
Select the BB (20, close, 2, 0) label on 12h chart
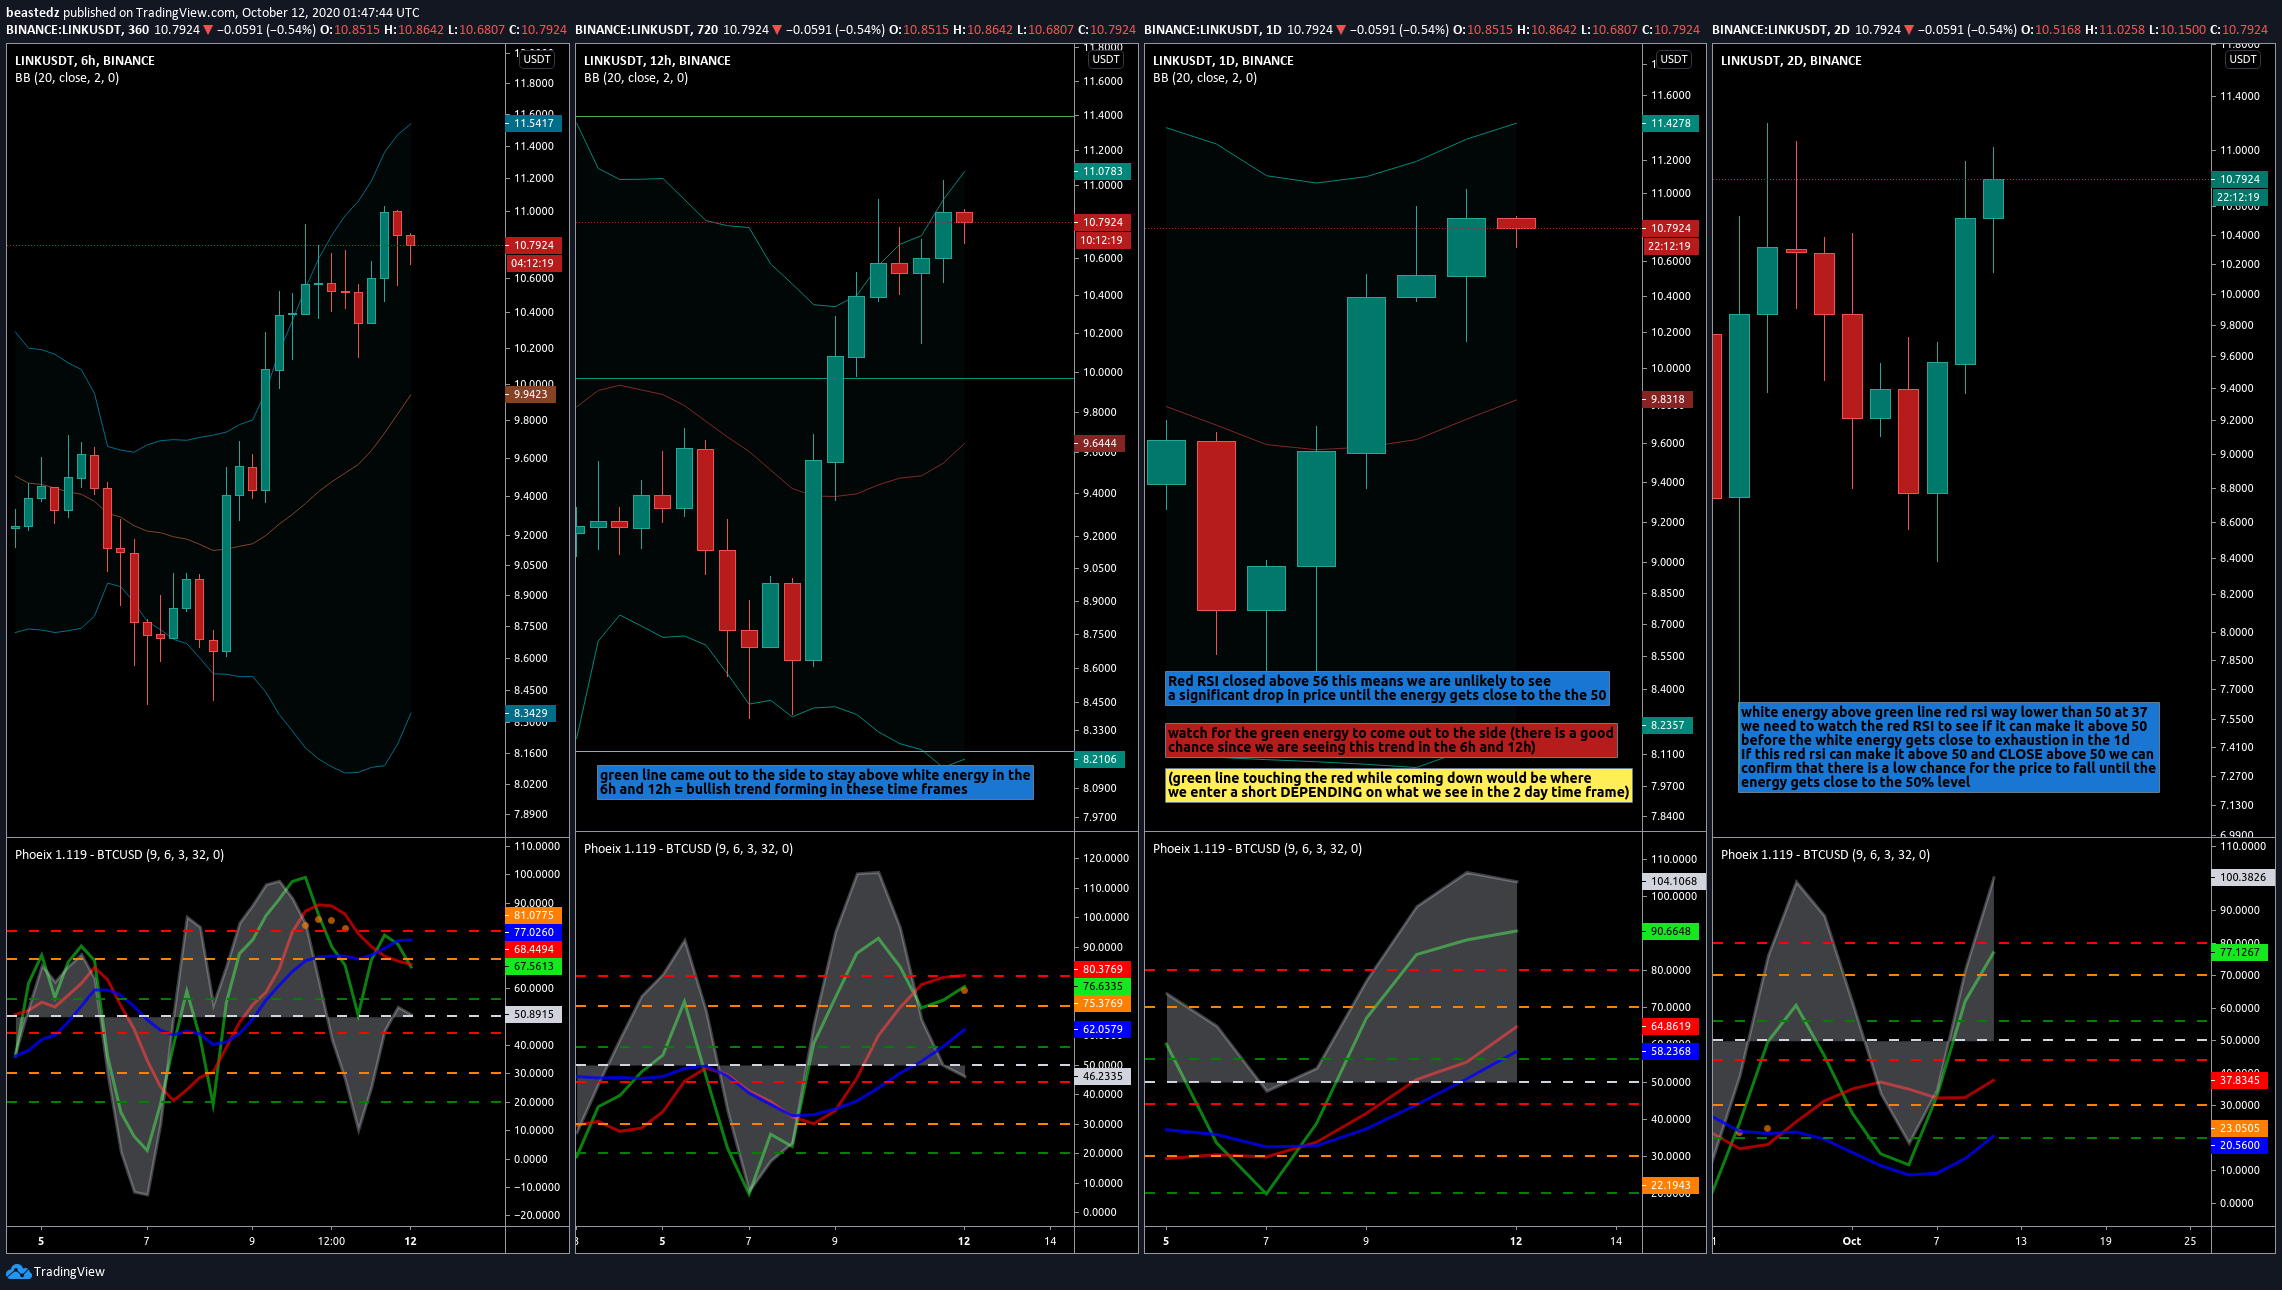tap(636, 77)
